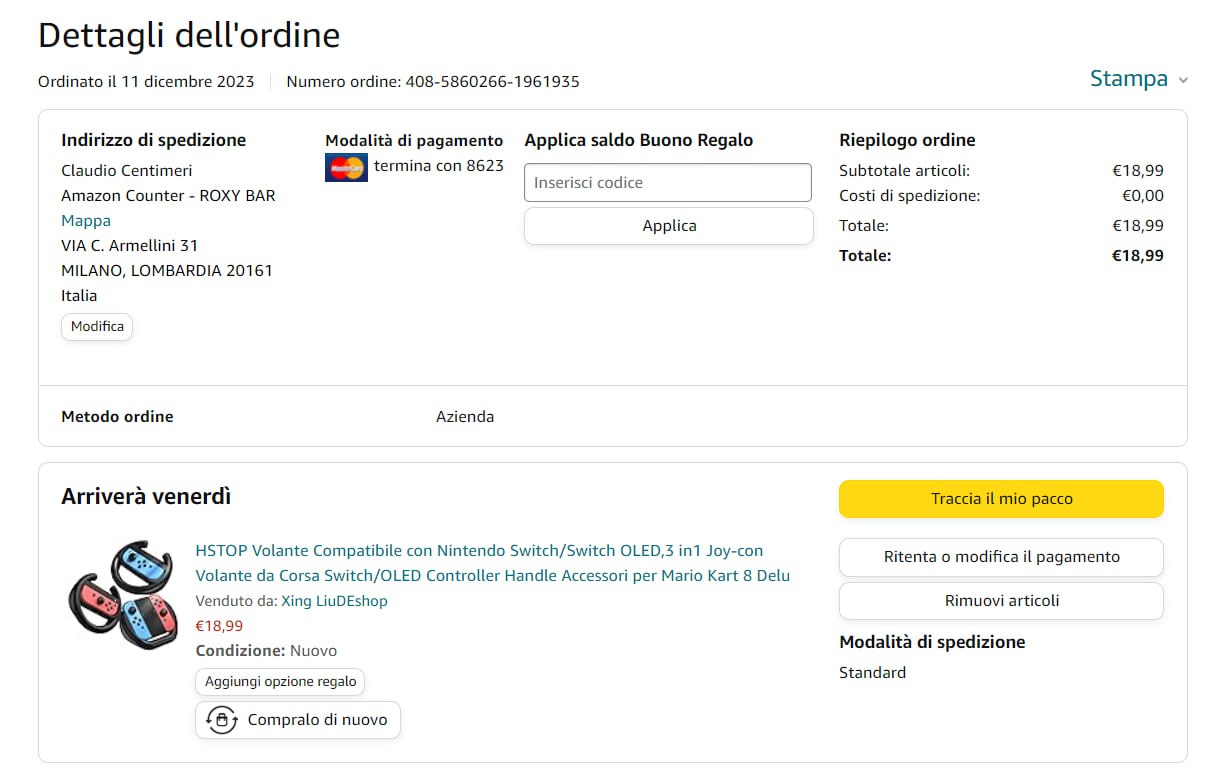
Task: Click the circular arrows buy-again icon
Action: (221, 720)
